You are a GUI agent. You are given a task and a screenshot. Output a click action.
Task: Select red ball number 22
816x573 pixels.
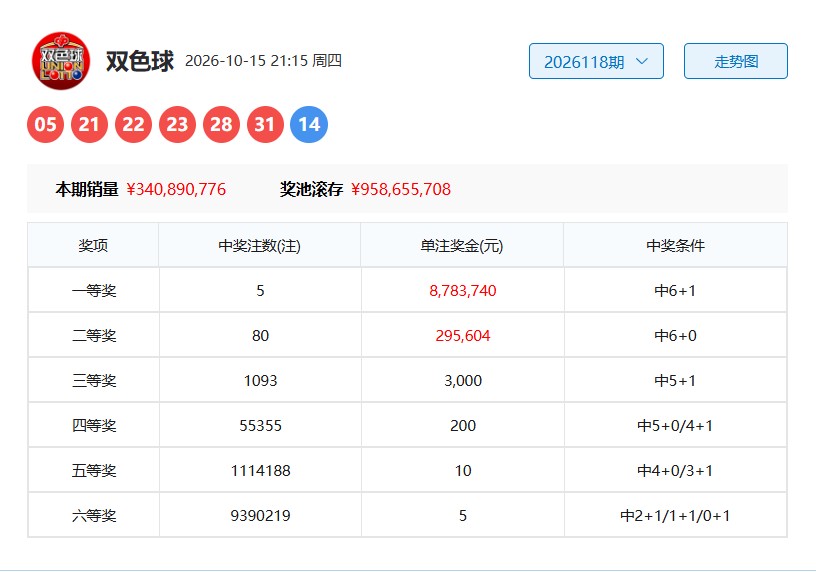(133, 124)
